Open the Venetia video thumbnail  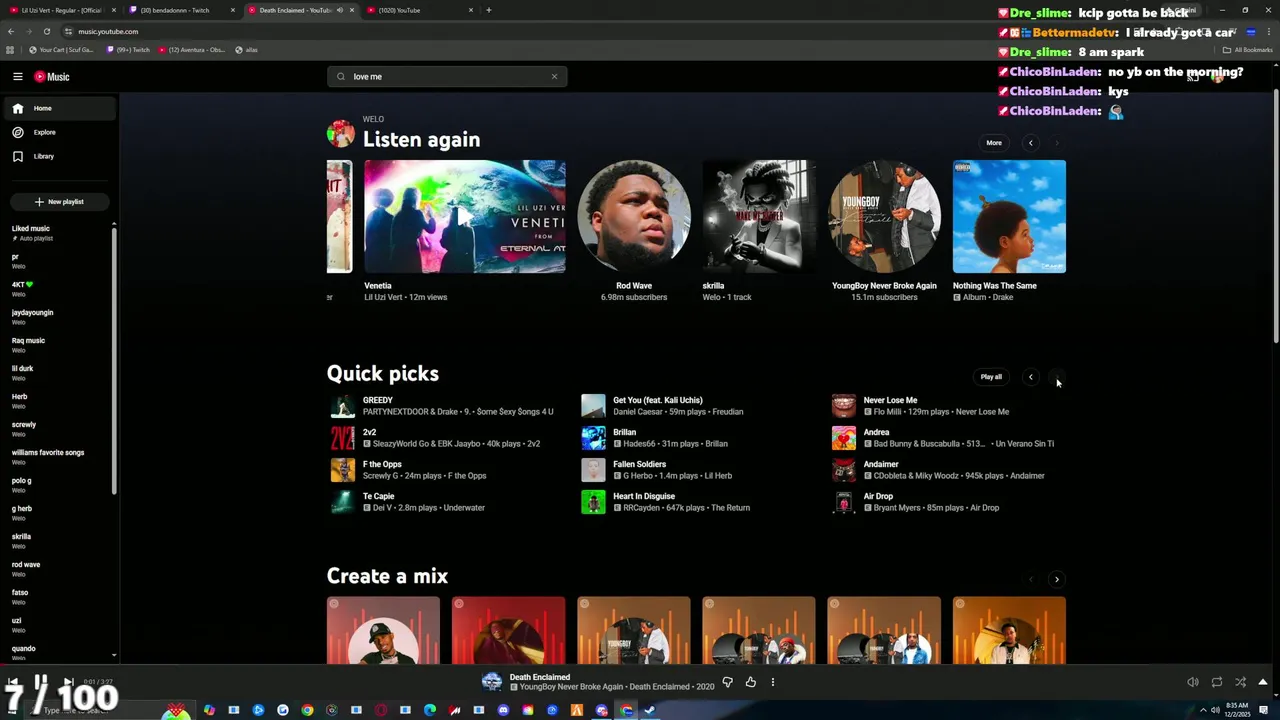point(465,216)
